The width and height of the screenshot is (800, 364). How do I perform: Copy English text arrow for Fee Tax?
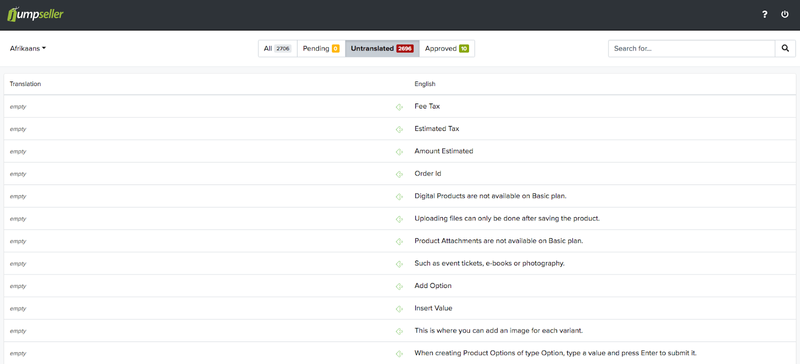coord(399,107)
